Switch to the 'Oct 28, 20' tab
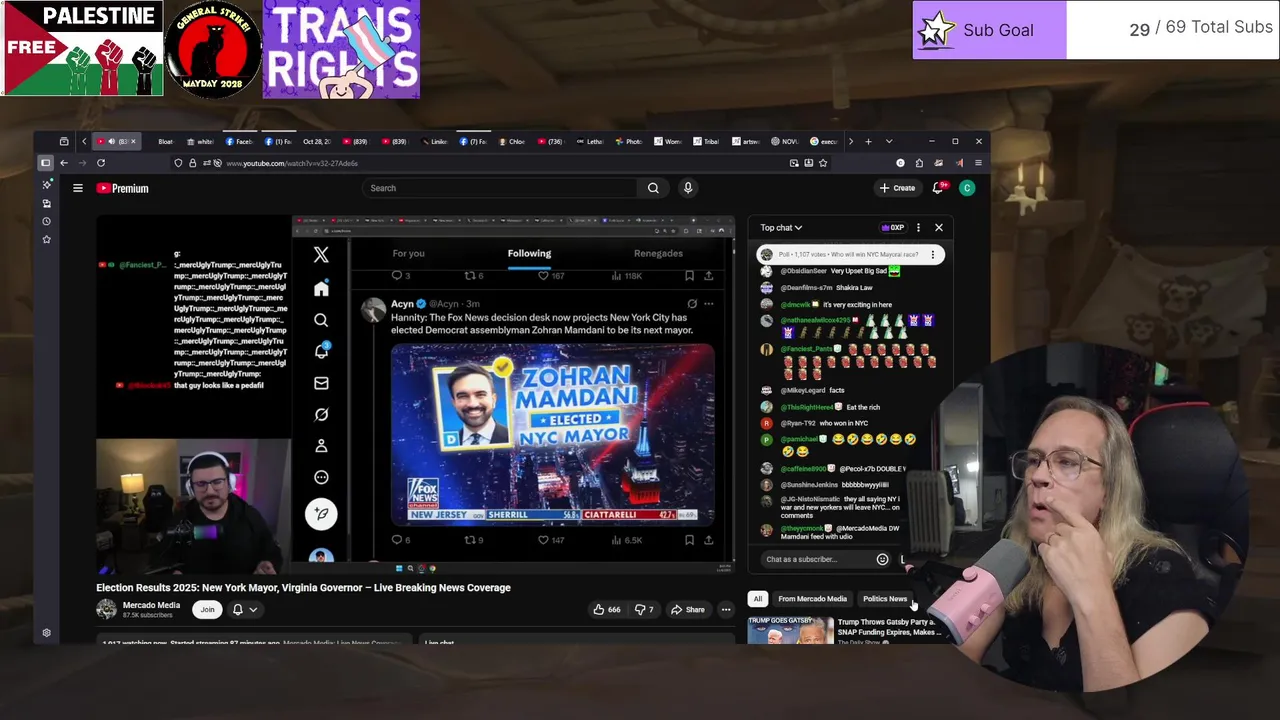This screenshot has height=720, width=1280. (x=315, y=141)
